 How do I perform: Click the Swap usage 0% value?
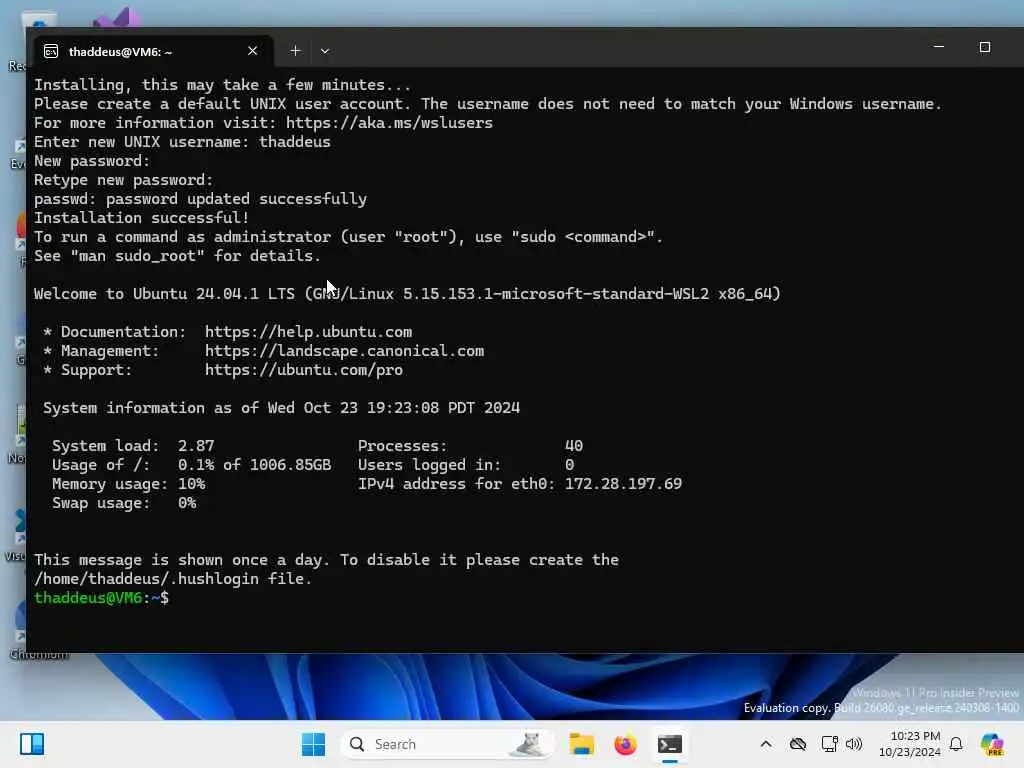coord(187,503)
